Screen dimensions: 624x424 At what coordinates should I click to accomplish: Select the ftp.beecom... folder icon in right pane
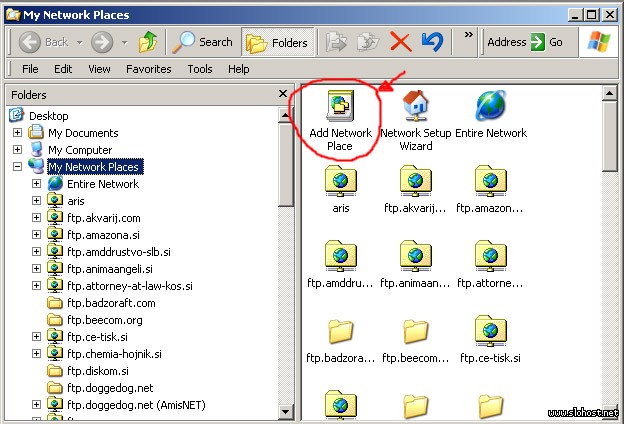pos(415,331)
